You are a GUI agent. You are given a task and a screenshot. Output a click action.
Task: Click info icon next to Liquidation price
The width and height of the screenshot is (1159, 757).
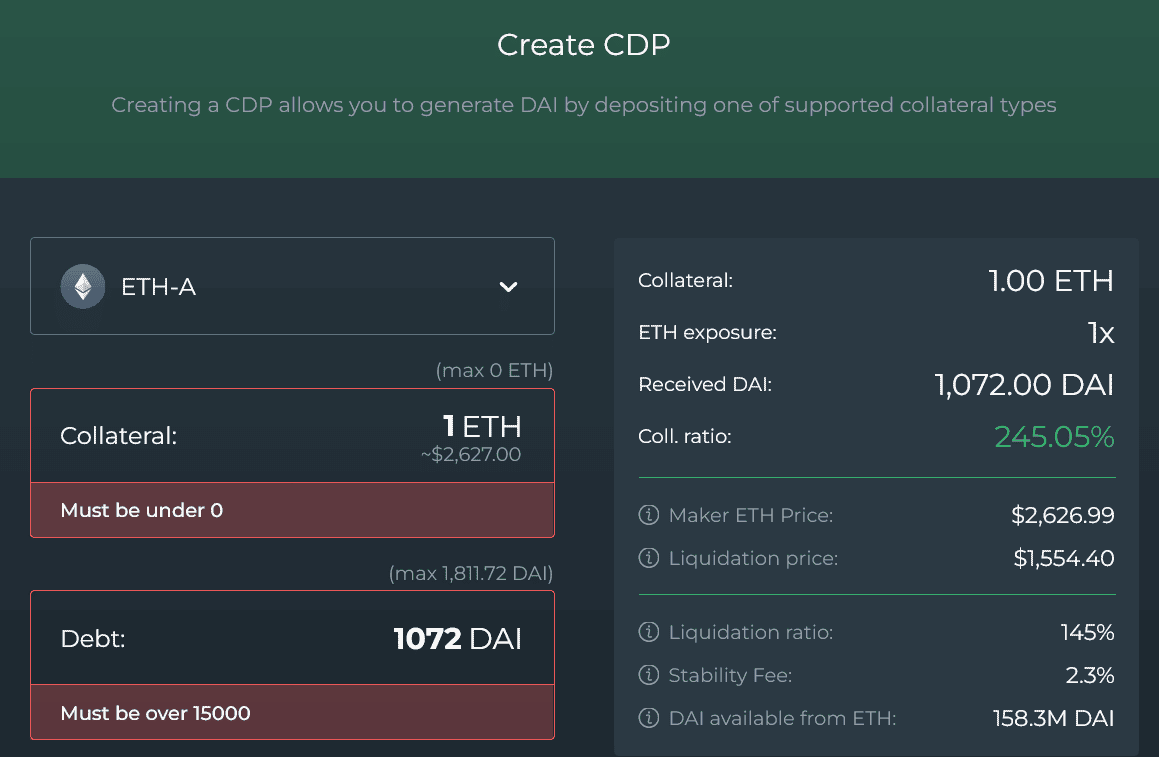[648, 557]
